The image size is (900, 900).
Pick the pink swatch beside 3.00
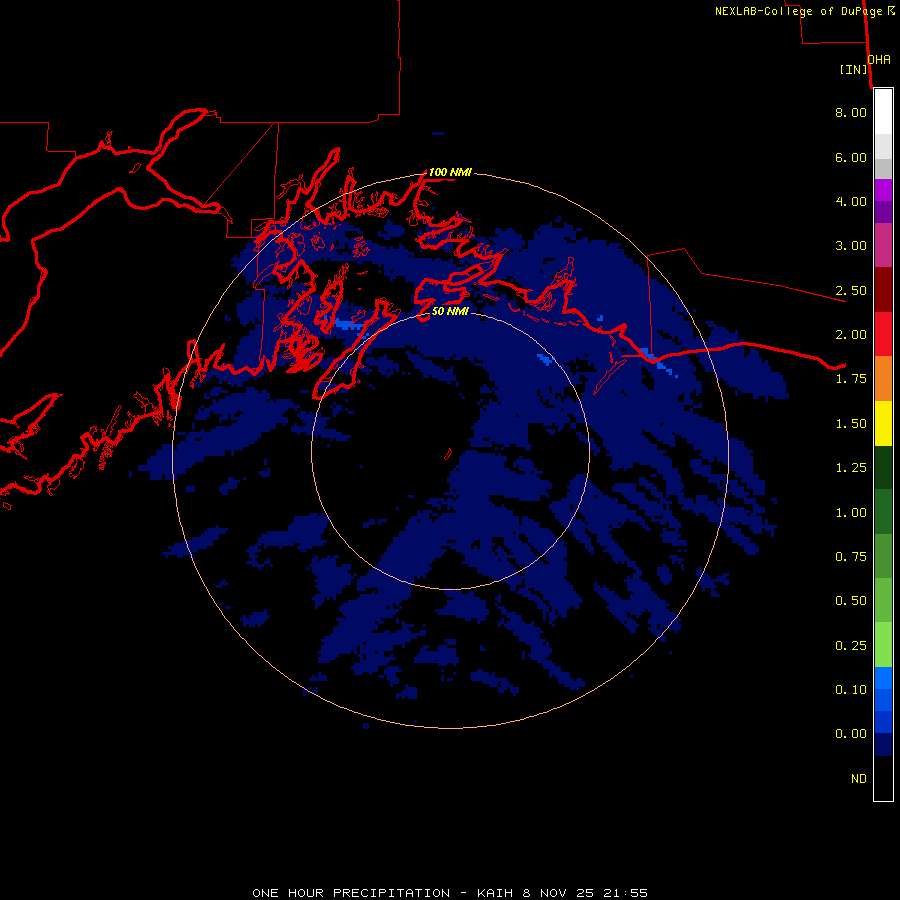click(x=883, y=246)
